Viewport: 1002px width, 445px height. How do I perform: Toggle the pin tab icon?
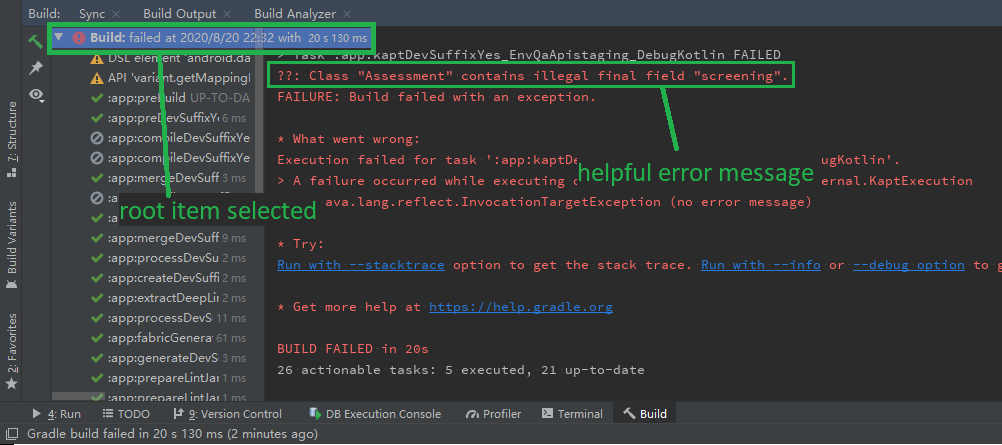coord(36,68)
